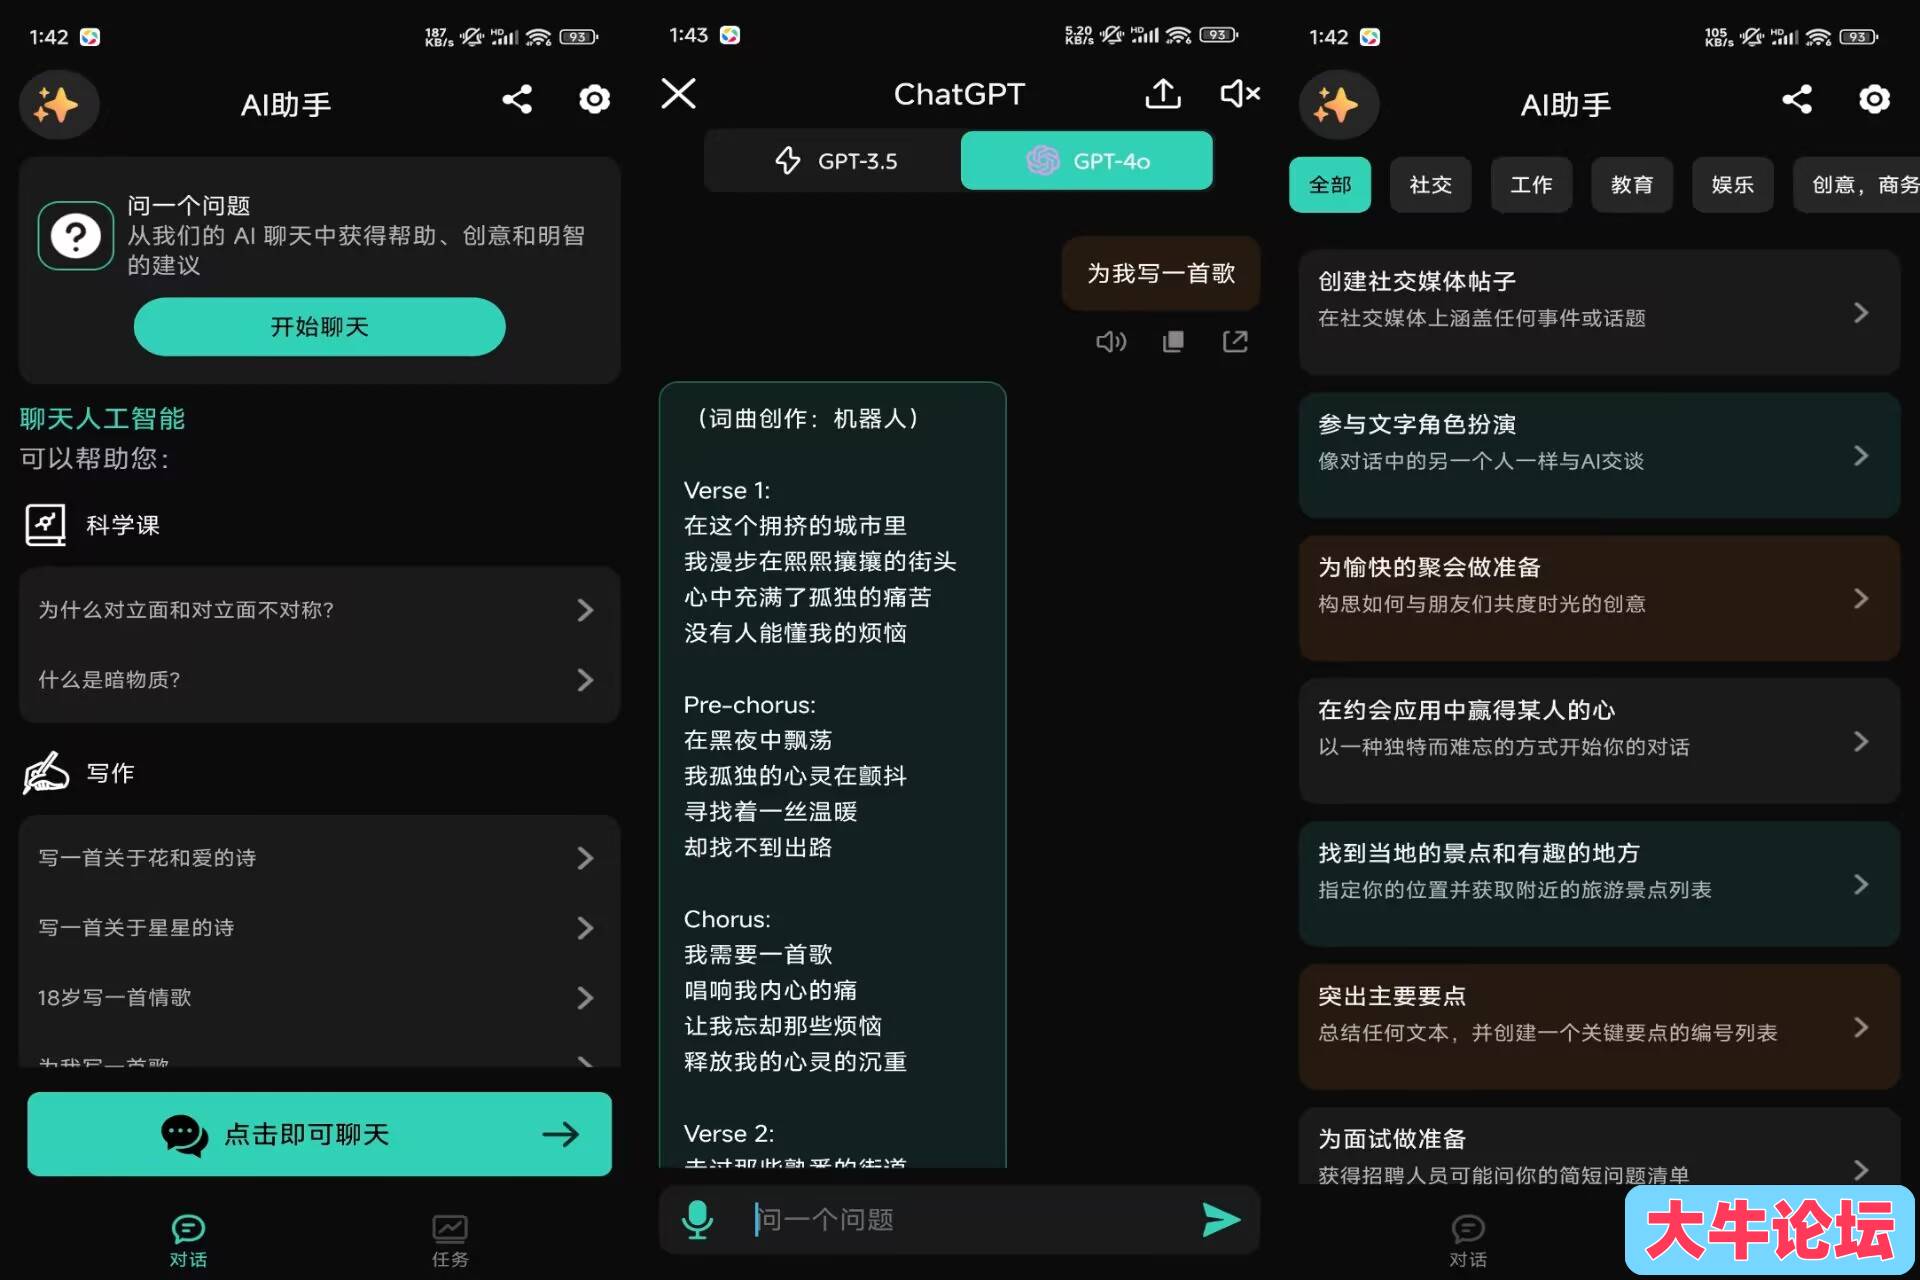Tap the green send arrow icon

(x=1221, y=1220)
